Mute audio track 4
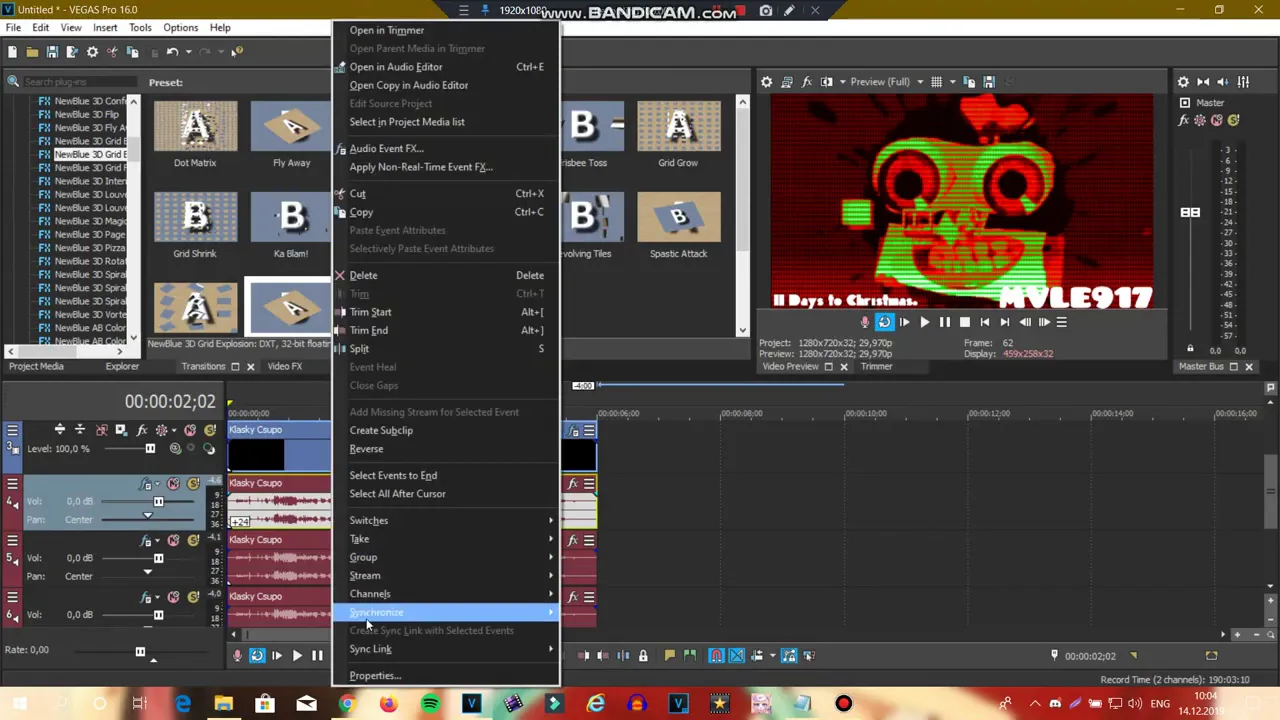 click(x=173, y=484)
